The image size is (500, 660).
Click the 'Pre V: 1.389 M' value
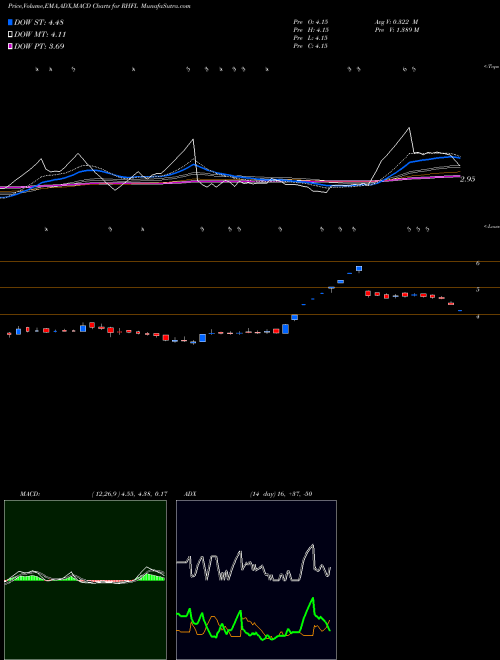point(397,30)
